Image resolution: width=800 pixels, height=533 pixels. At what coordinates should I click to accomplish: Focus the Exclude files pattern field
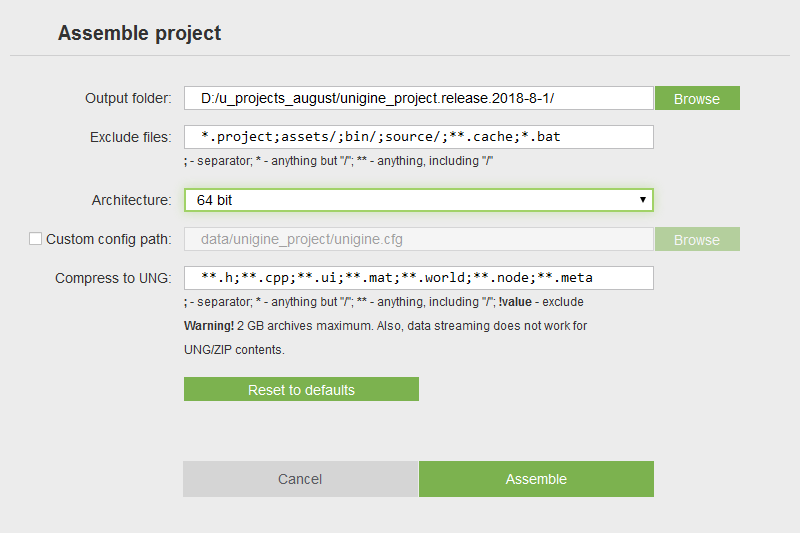click(418, 137)
